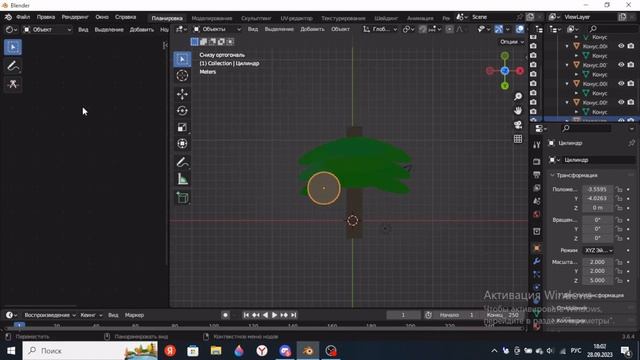The image size is (640, 360).
Task: Click the Location Y value -4.0263
Action: 598,198
